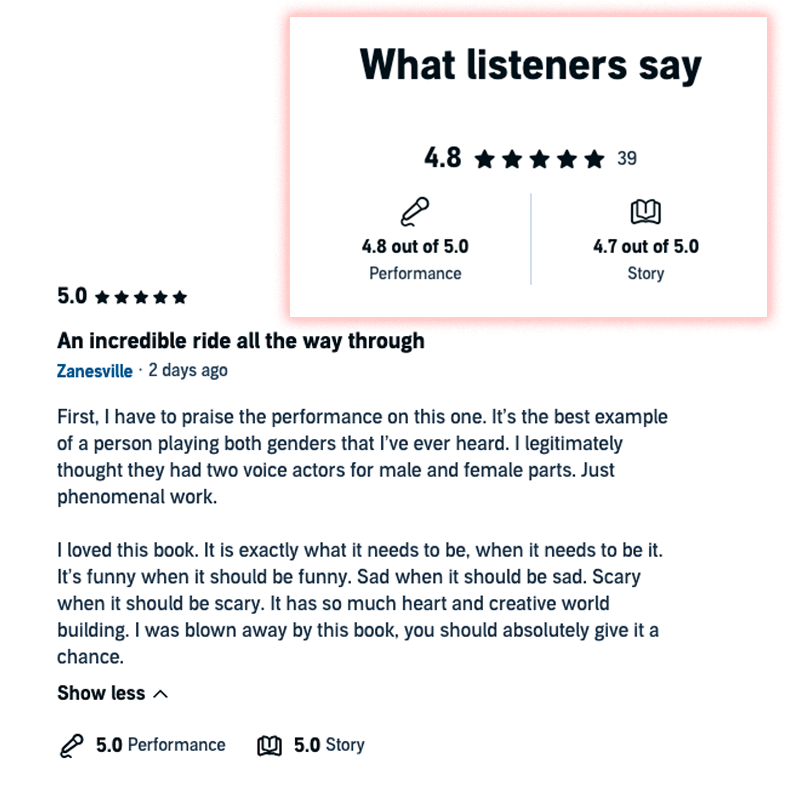800x800 pixels.
Task: Click the review's "5.0 Story" score text
Action: coord(329,745)
